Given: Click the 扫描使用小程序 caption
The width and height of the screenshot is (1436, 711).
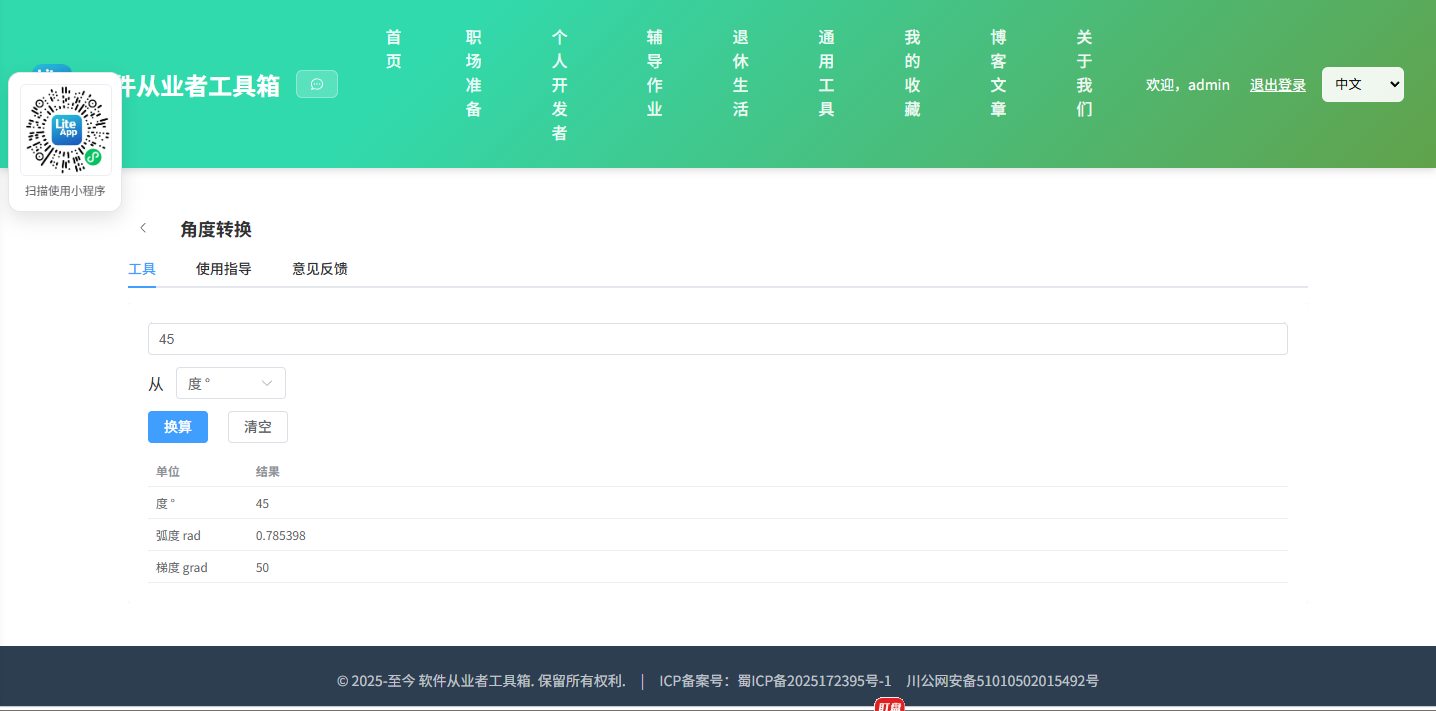Looking at the screenshot, I should pyautogui.click(x=65, y=191).
